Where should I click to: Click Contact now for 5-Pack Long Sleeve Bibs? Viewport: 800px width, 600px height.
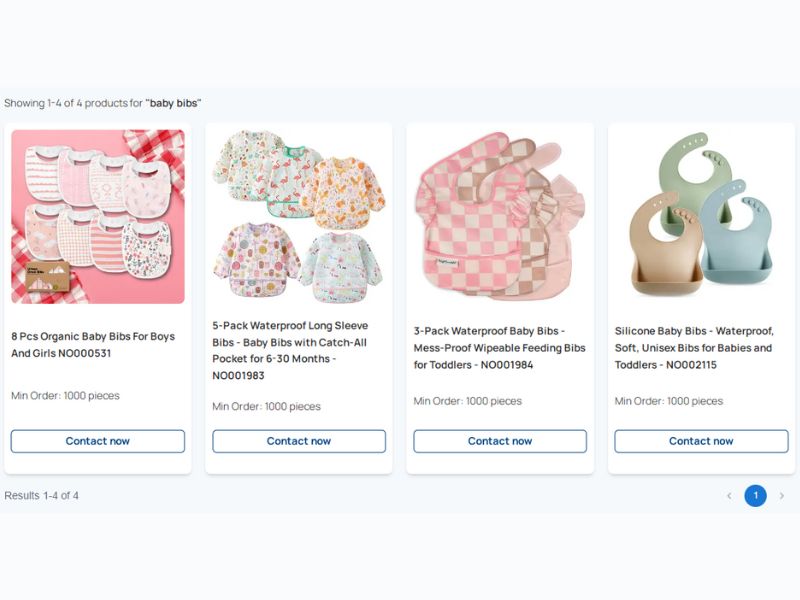click(x=299, y=441)
